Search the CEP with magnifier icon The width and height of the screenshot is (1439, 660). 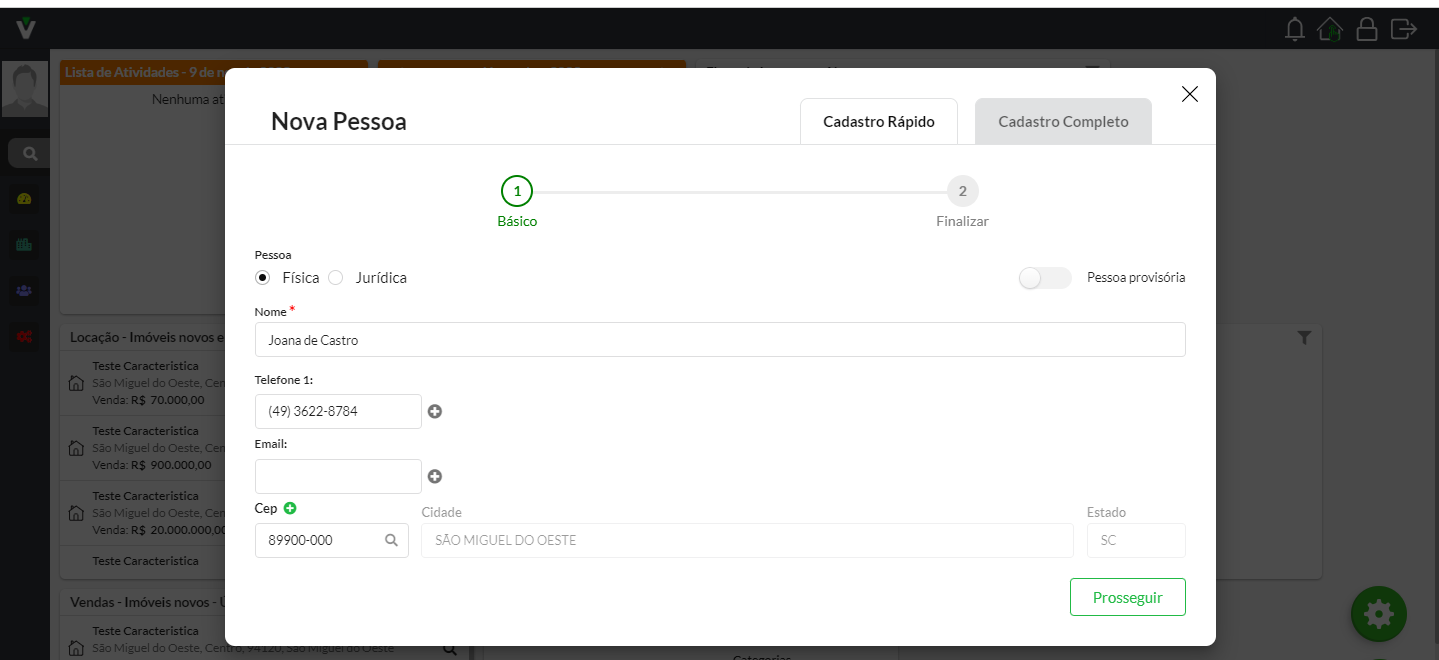[x=392, y=541]
